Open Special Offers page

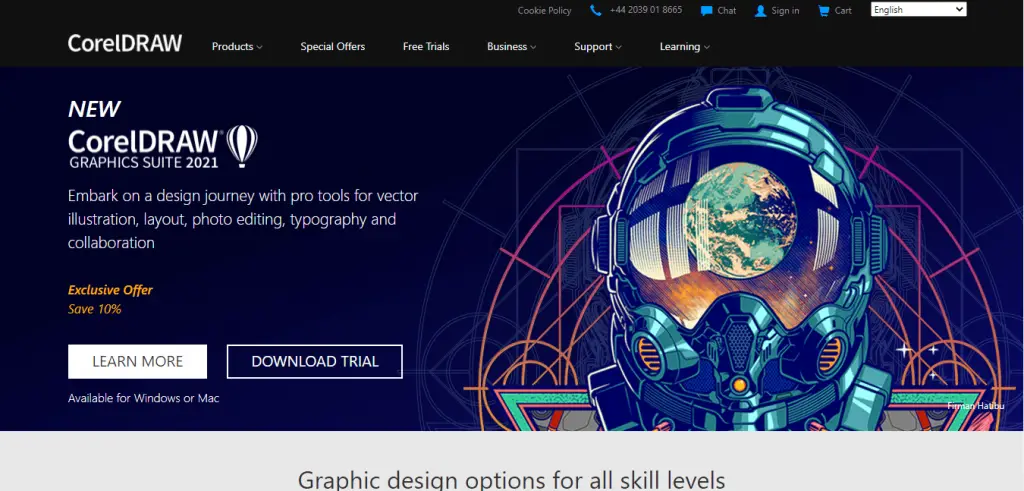click(x=332, y=46)
